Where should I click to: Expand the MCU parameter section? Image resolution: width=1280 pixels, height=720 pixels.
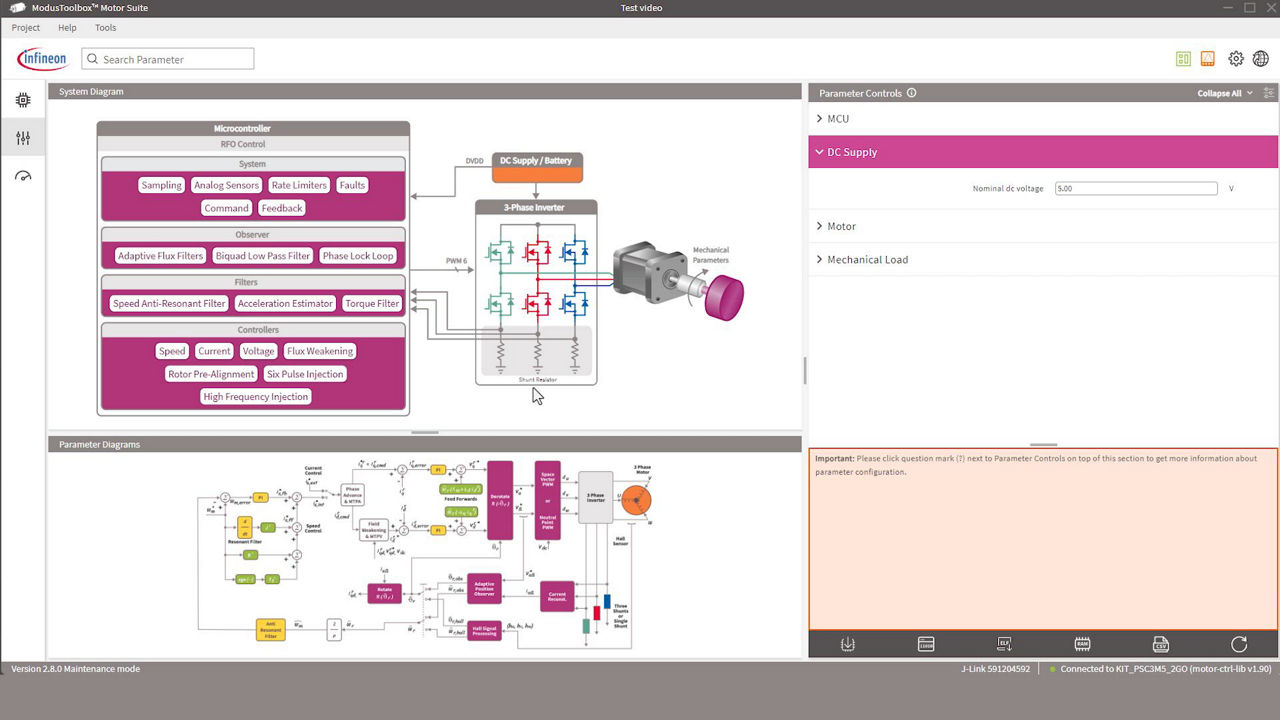pyautogui.click(x=838, y=119)
